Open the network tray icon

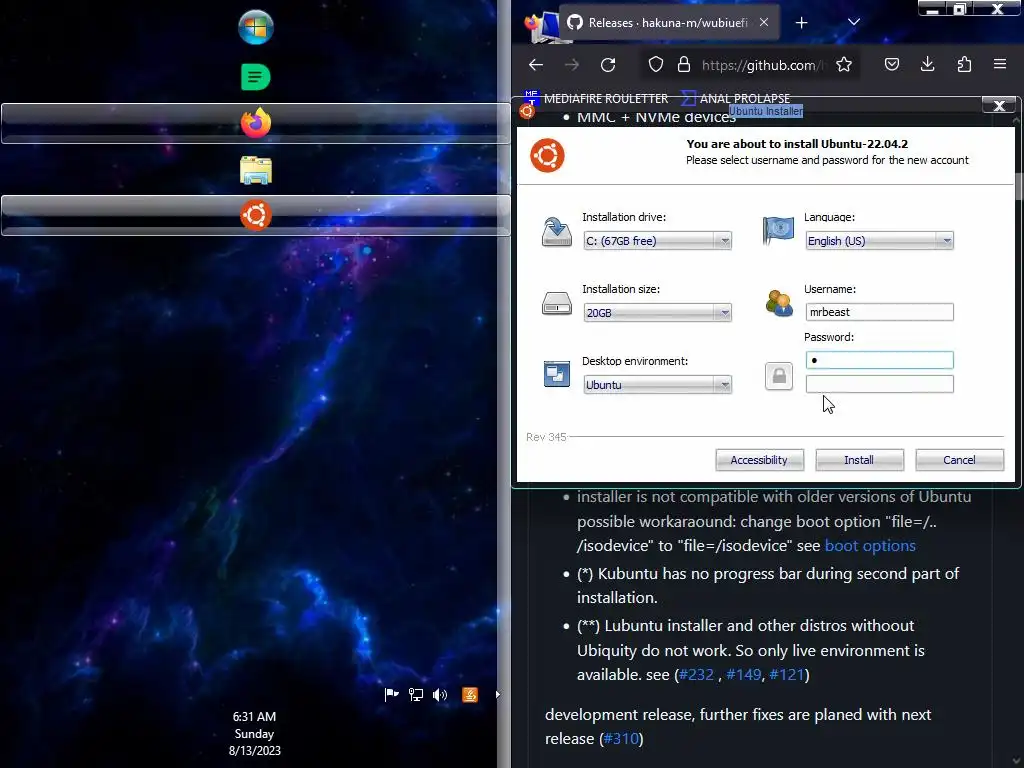pyautogui.click(x=415, y=694)
